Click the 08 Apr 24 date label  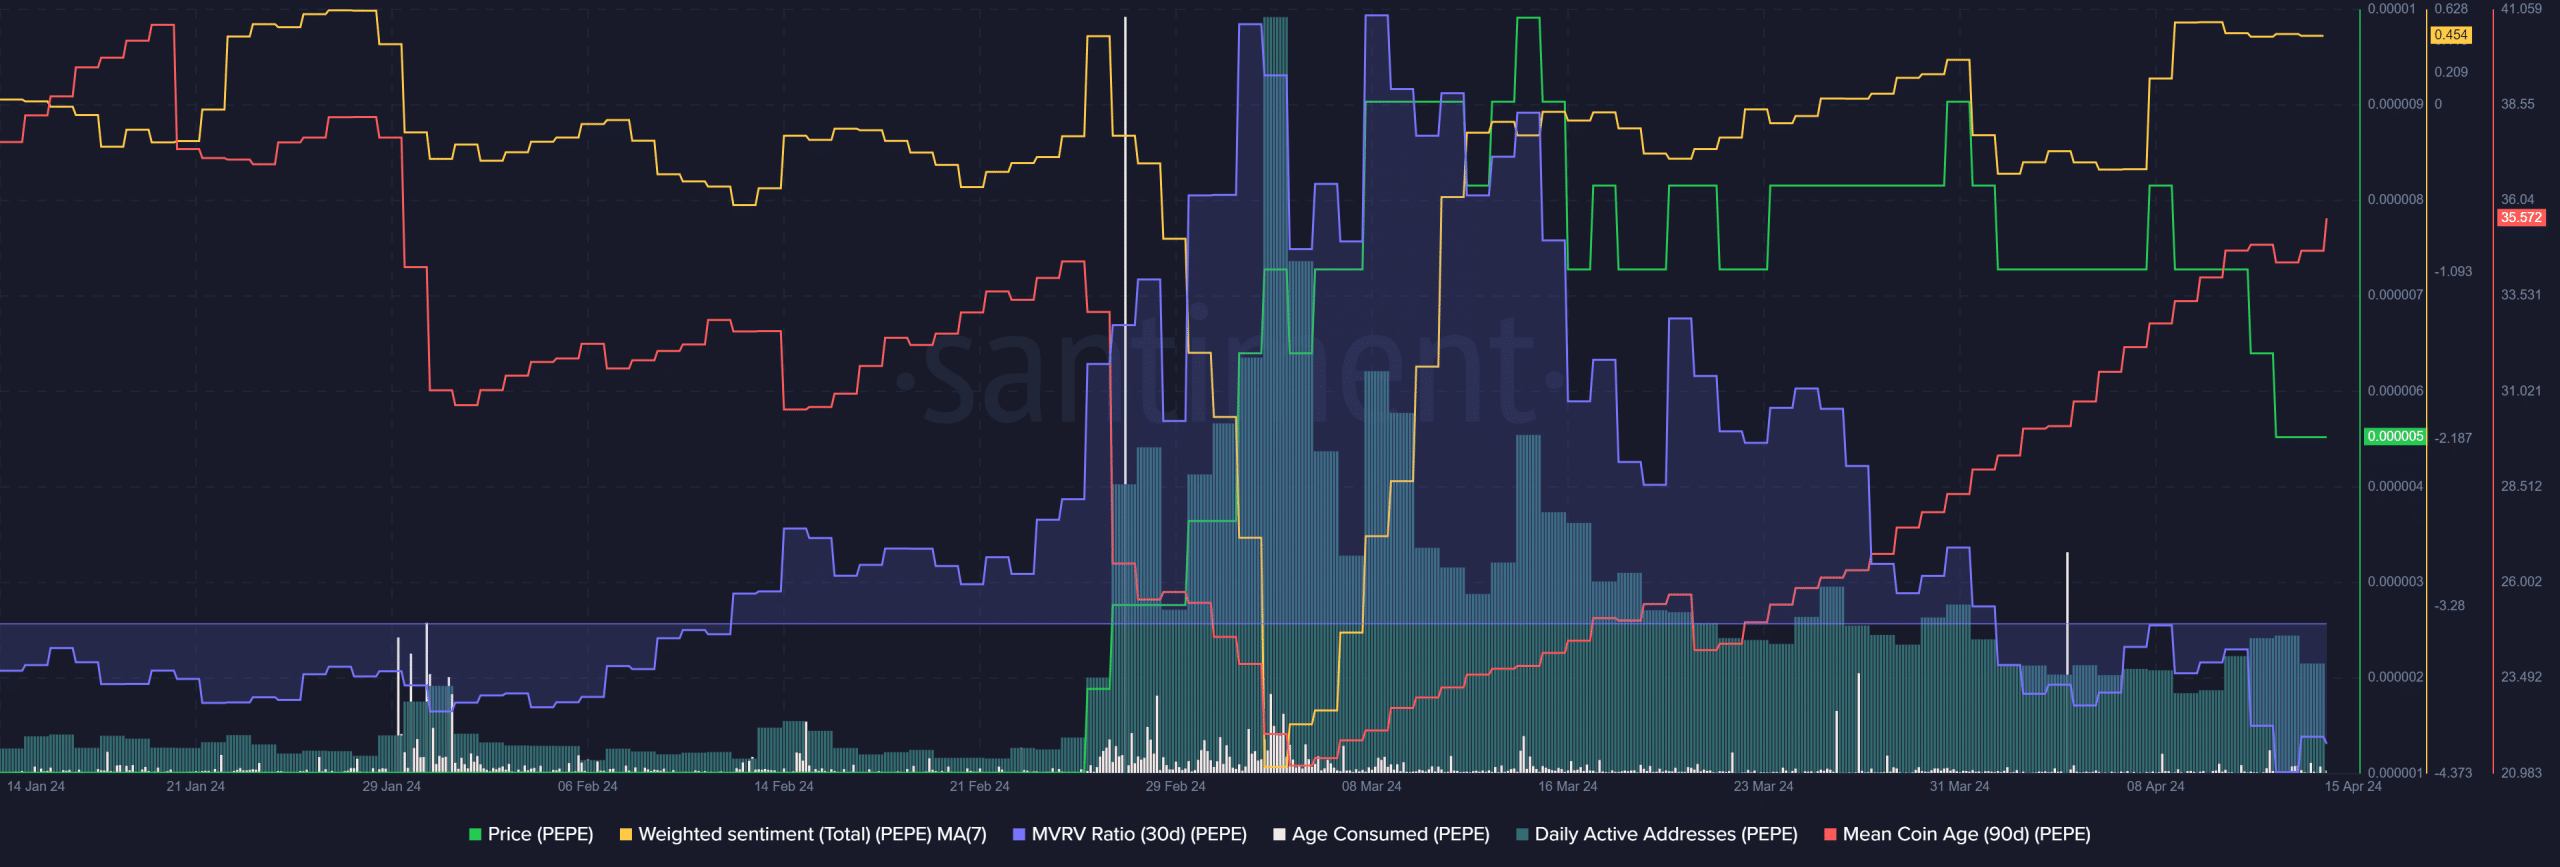coord(2156,786)
